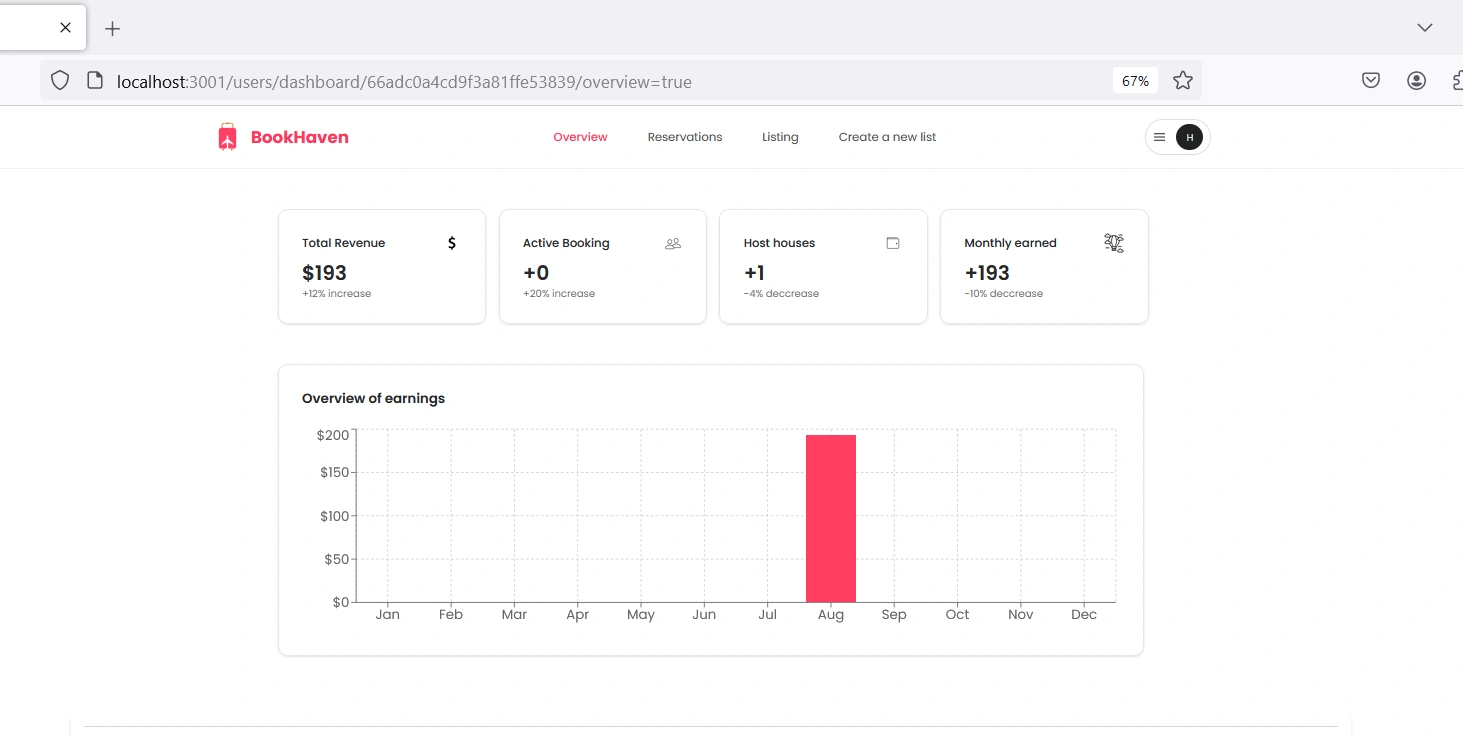This screenshot has width=1463, height=736.
Task: Open the Listing page
Action: coord(780,137)
